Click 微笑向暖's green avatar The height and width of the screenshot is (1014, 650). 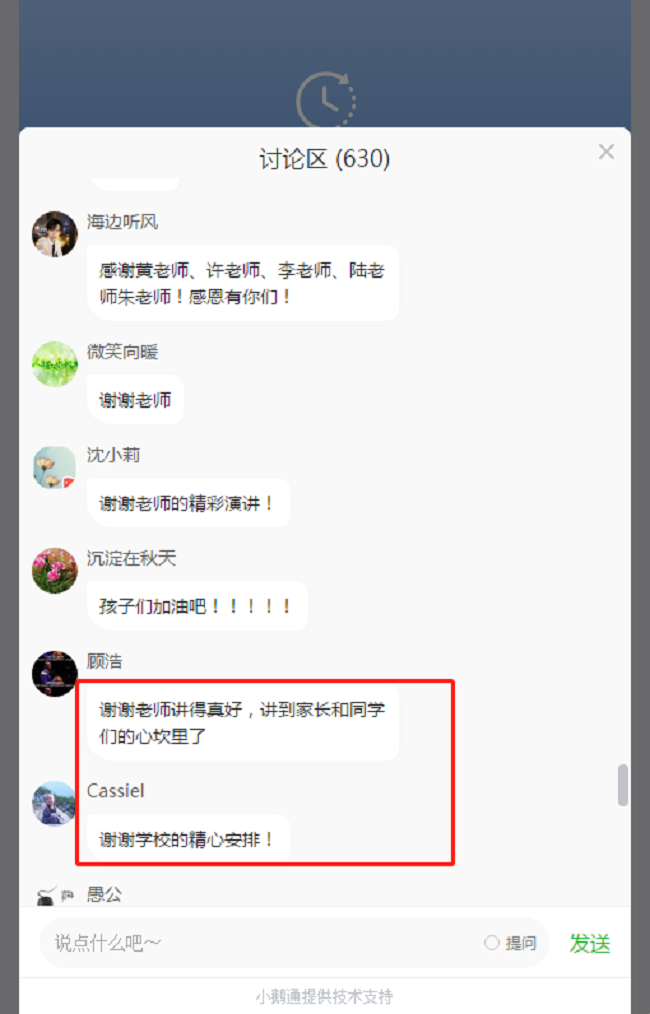(x=55, y=363)
